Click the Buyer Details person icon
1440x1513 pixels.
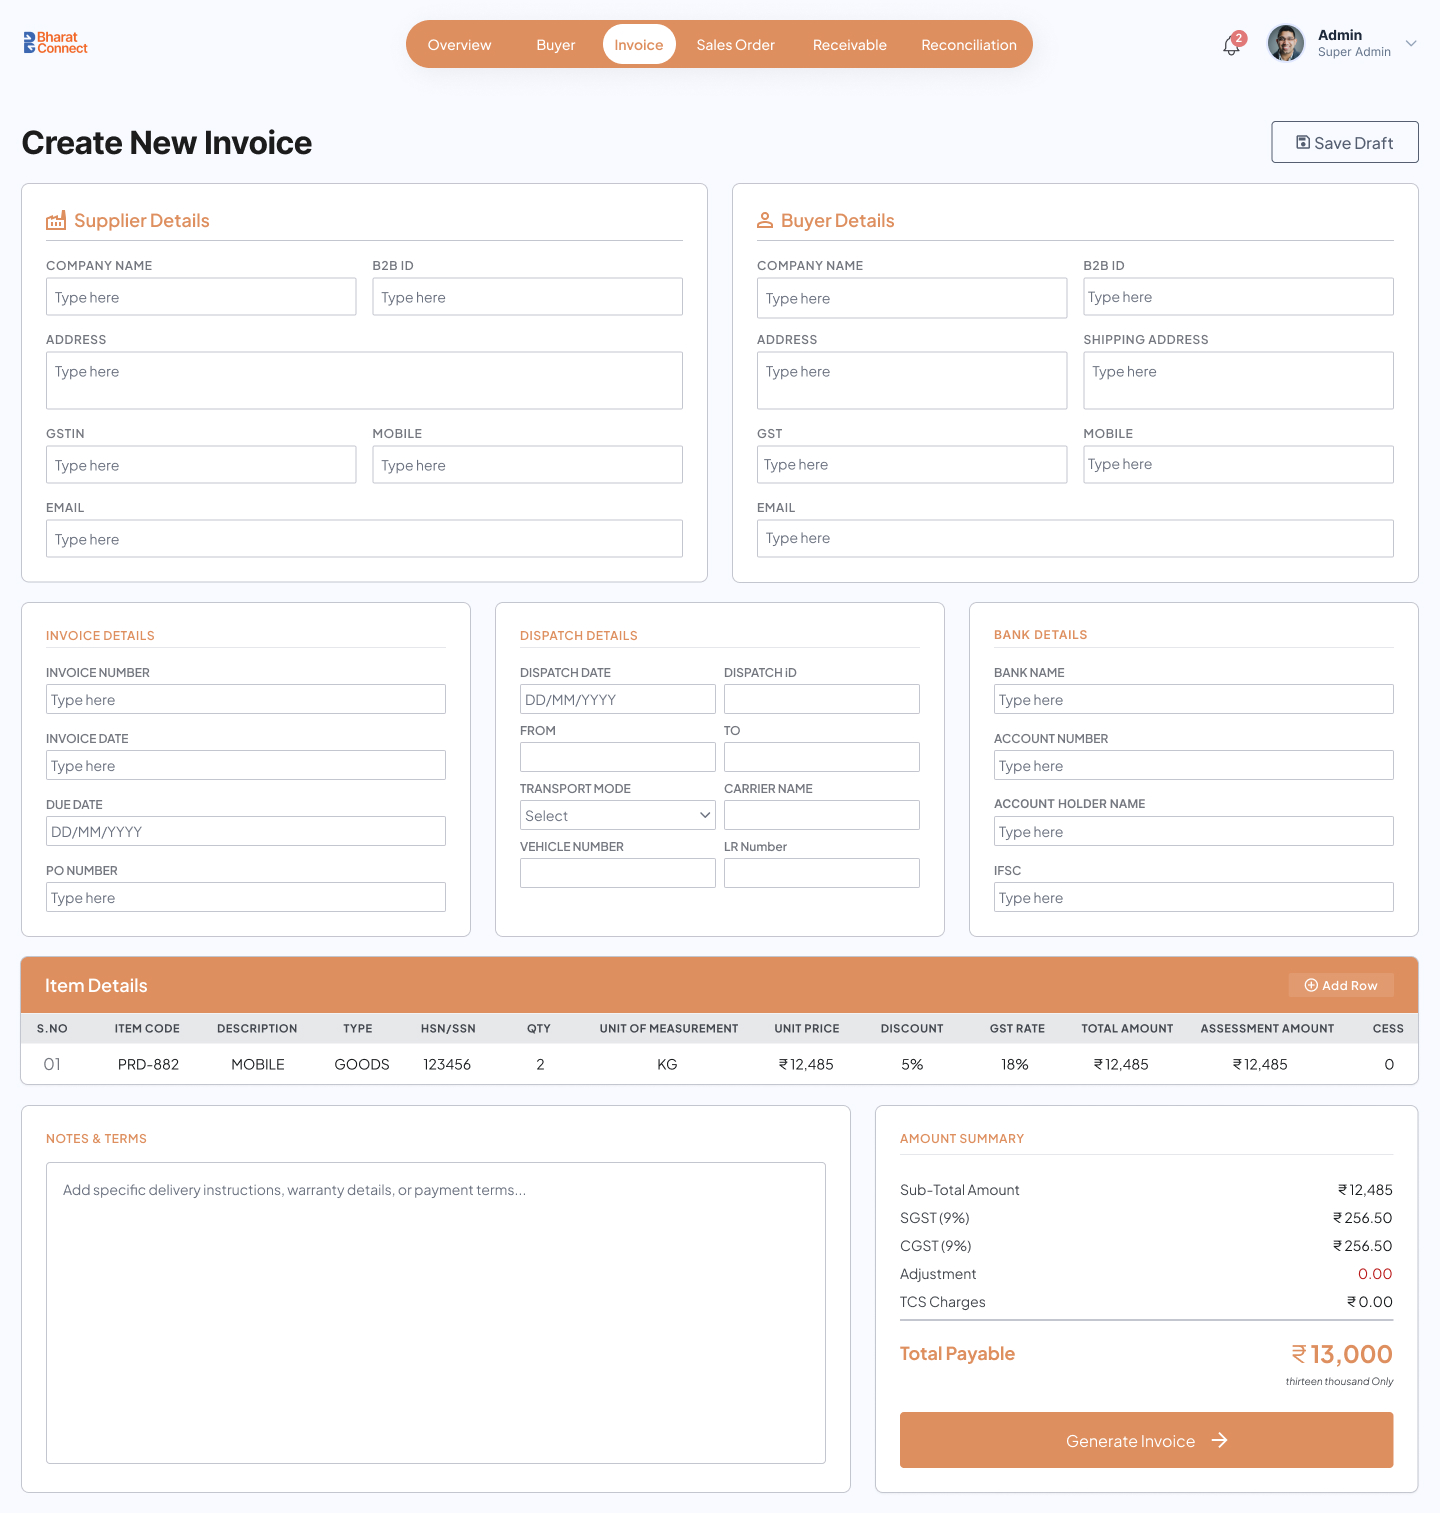(x=765, y=220)
